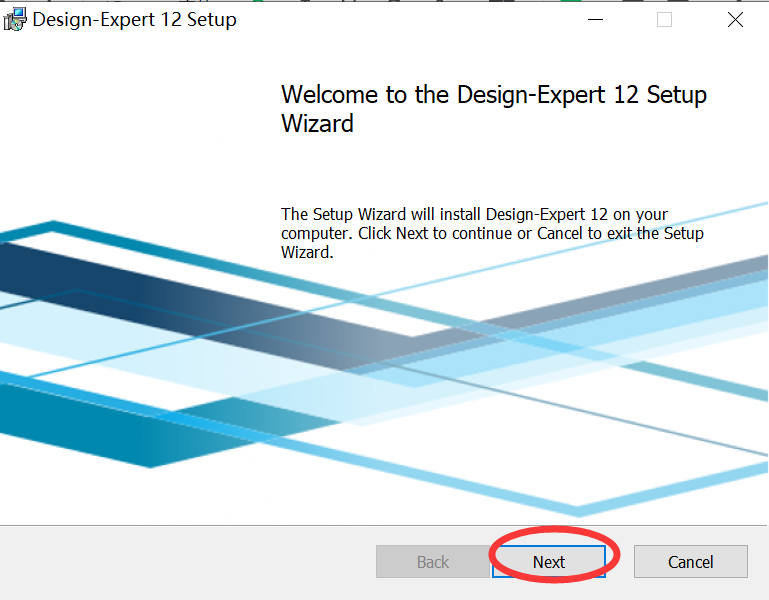Click the greyed-out Back button

click(433, 562)
